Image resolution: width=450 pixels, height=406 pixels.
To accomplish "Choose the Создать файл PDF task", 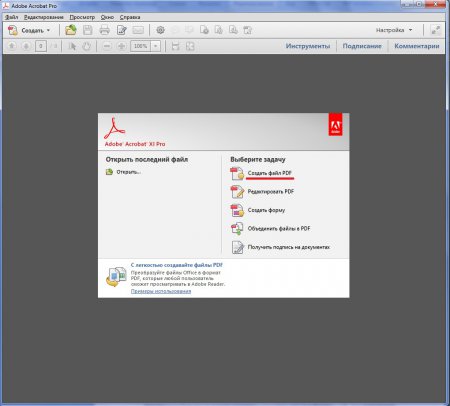I will pyautogui.click(x=270, y=173).
